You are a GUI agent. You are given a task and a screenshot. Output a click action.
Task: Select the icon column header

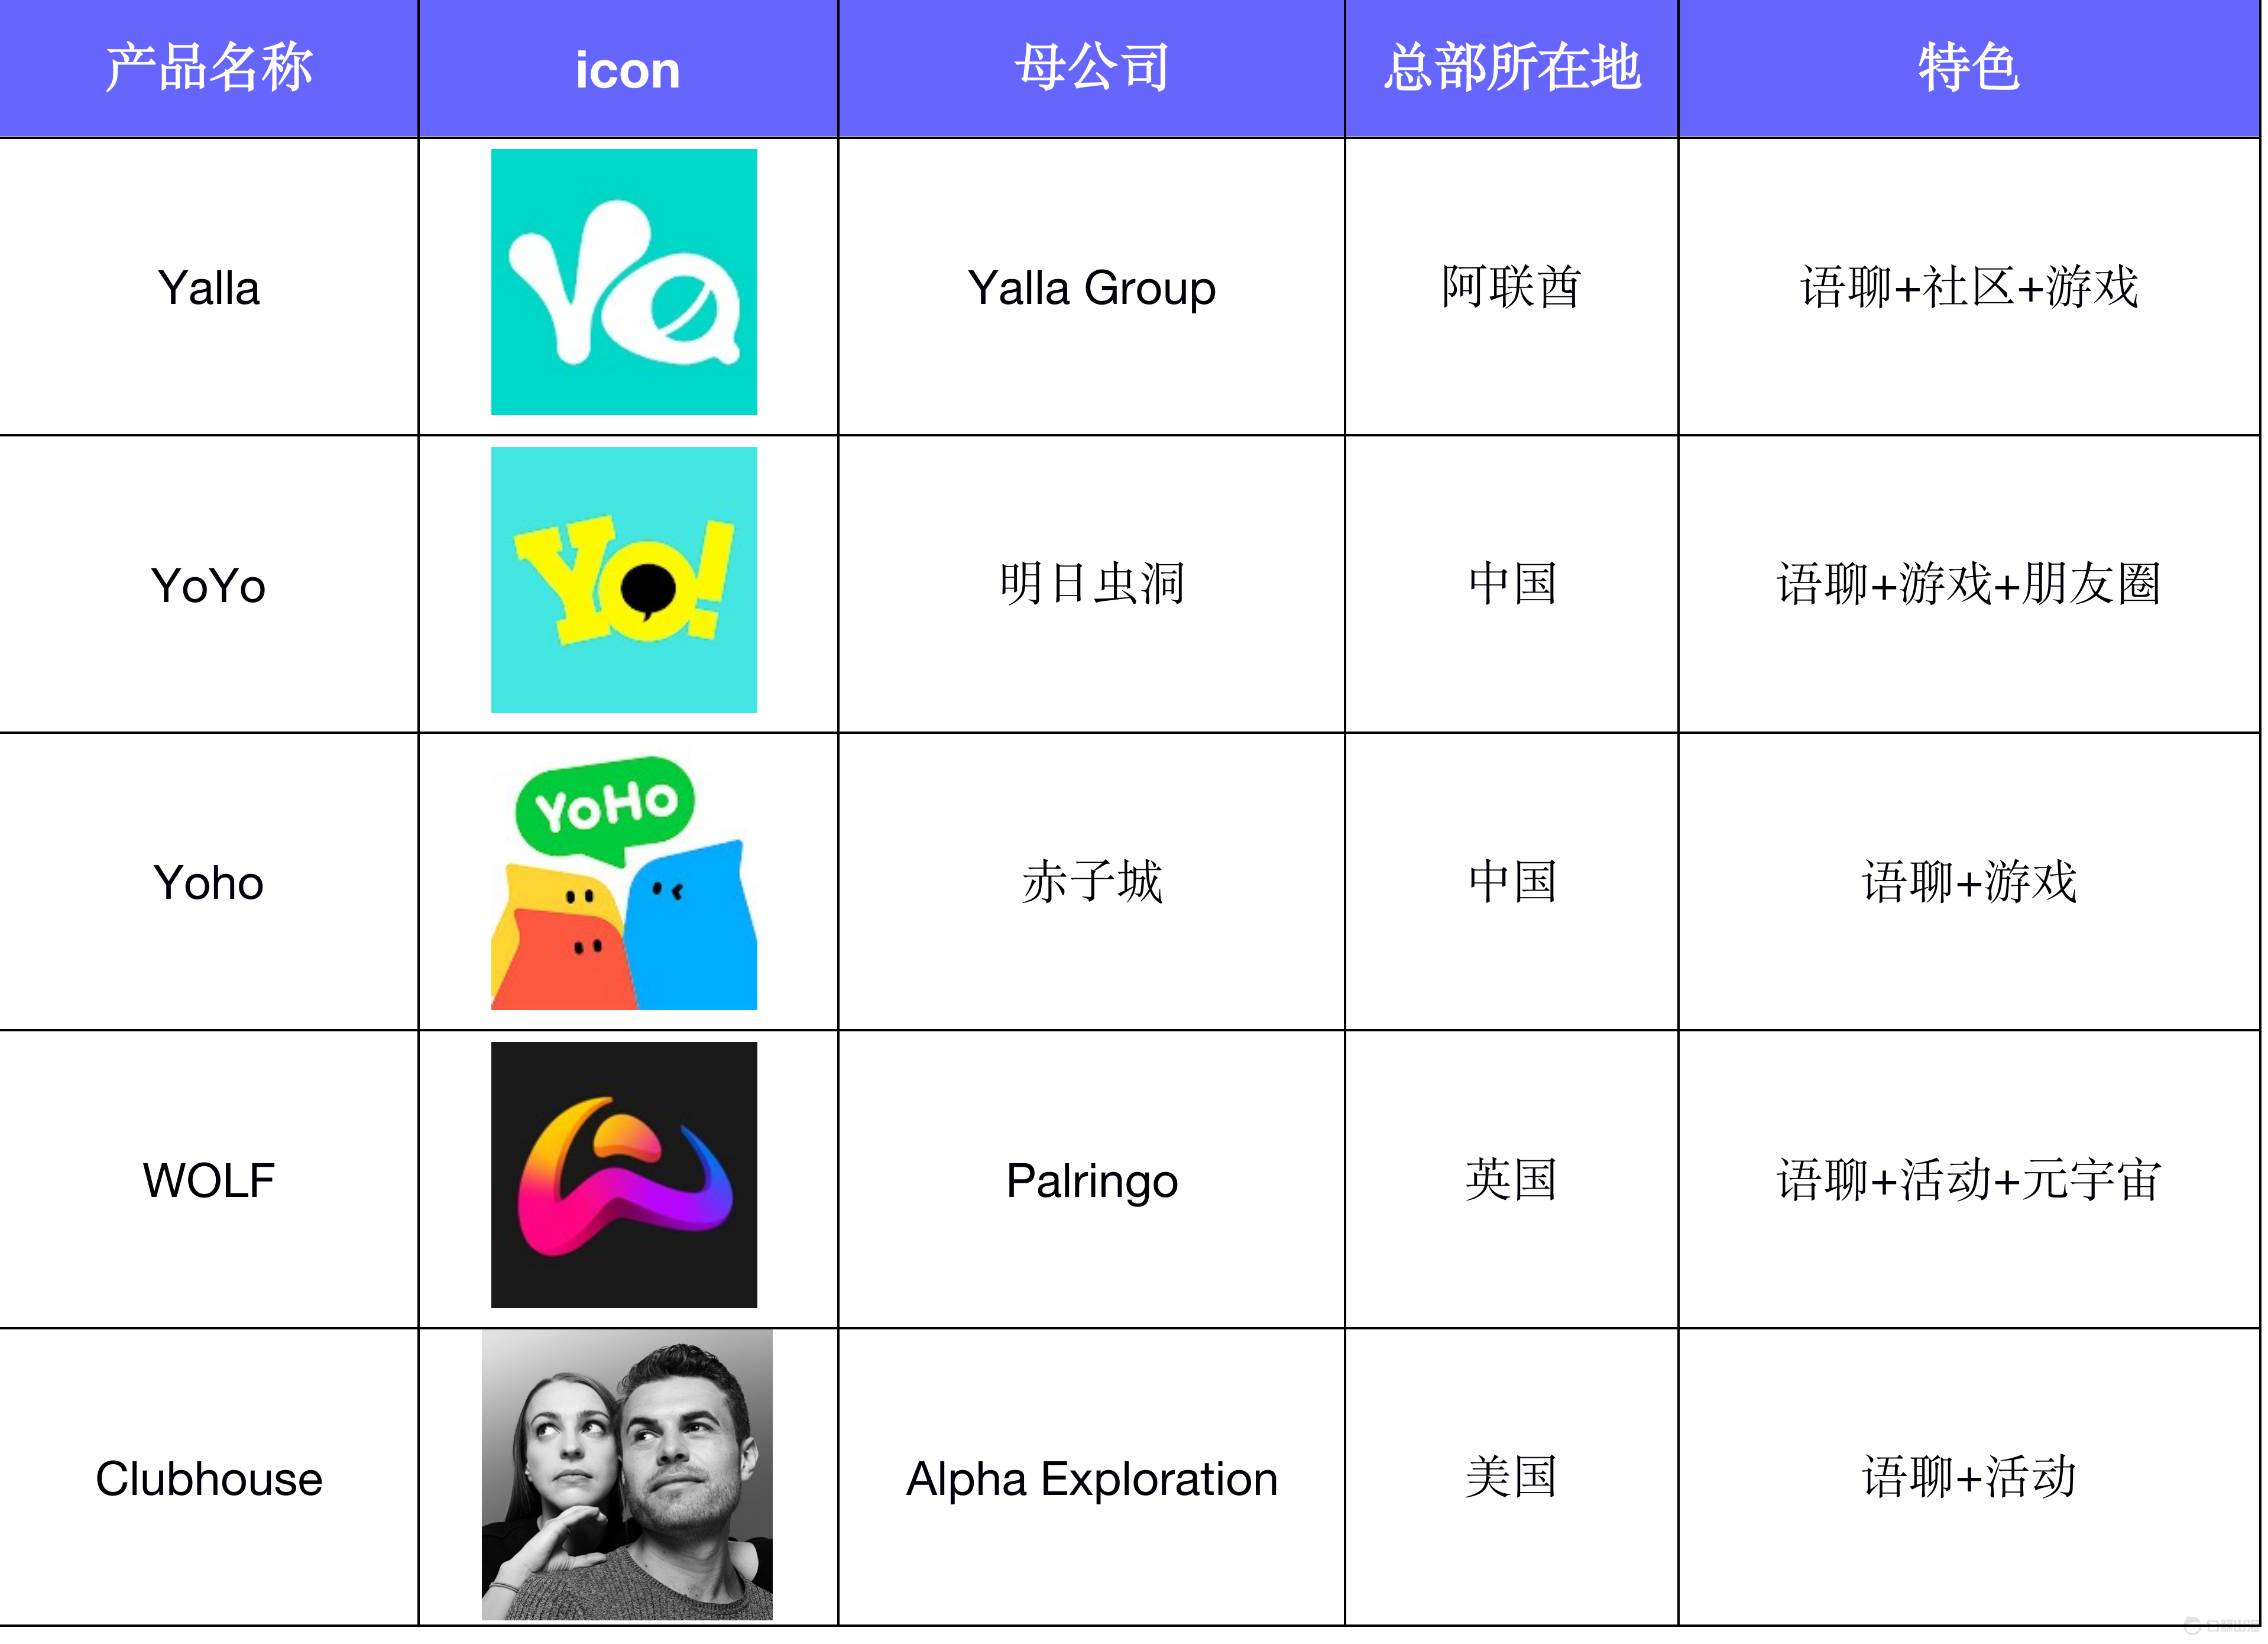pyautogui.click(x=628, y=68)
